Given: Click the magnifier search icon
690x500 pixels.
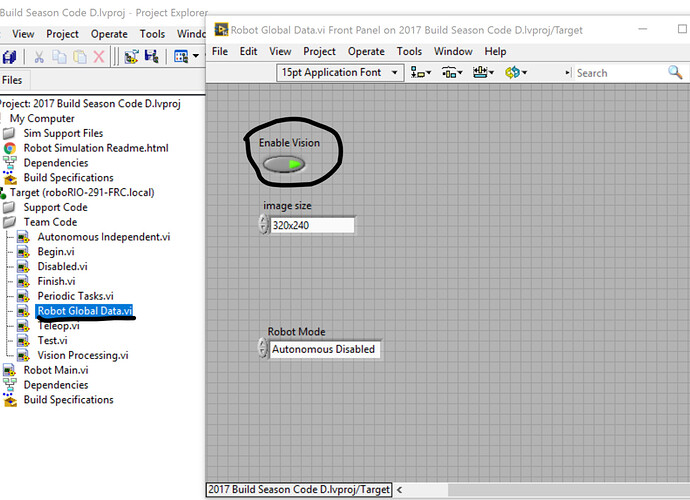Looking at the screenshot, I should click(x=675, y=72).
